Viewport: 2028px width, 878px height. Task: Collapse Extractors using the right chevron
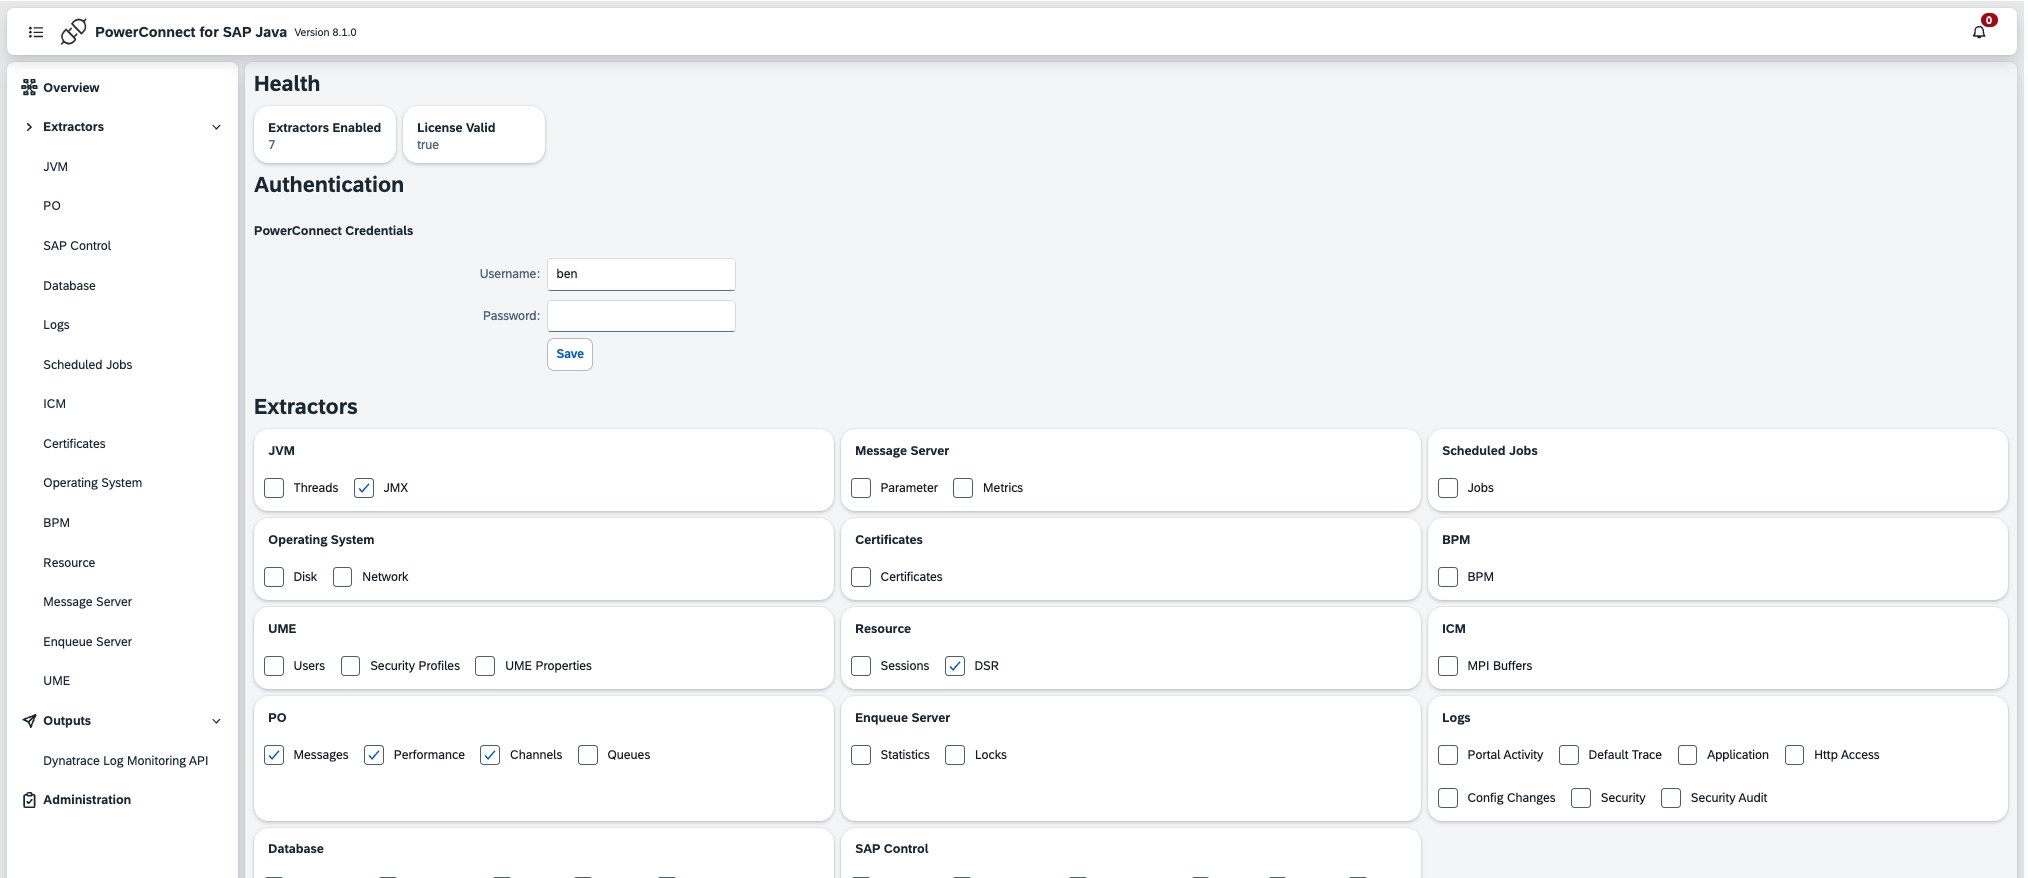coord(216,127)
